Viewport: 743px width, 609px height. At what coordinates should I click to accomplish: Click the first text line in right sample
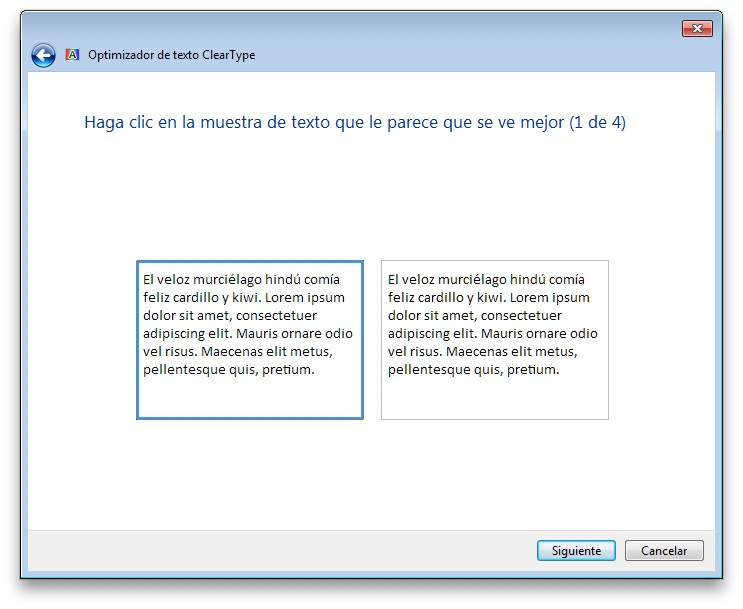coord(486,280)
